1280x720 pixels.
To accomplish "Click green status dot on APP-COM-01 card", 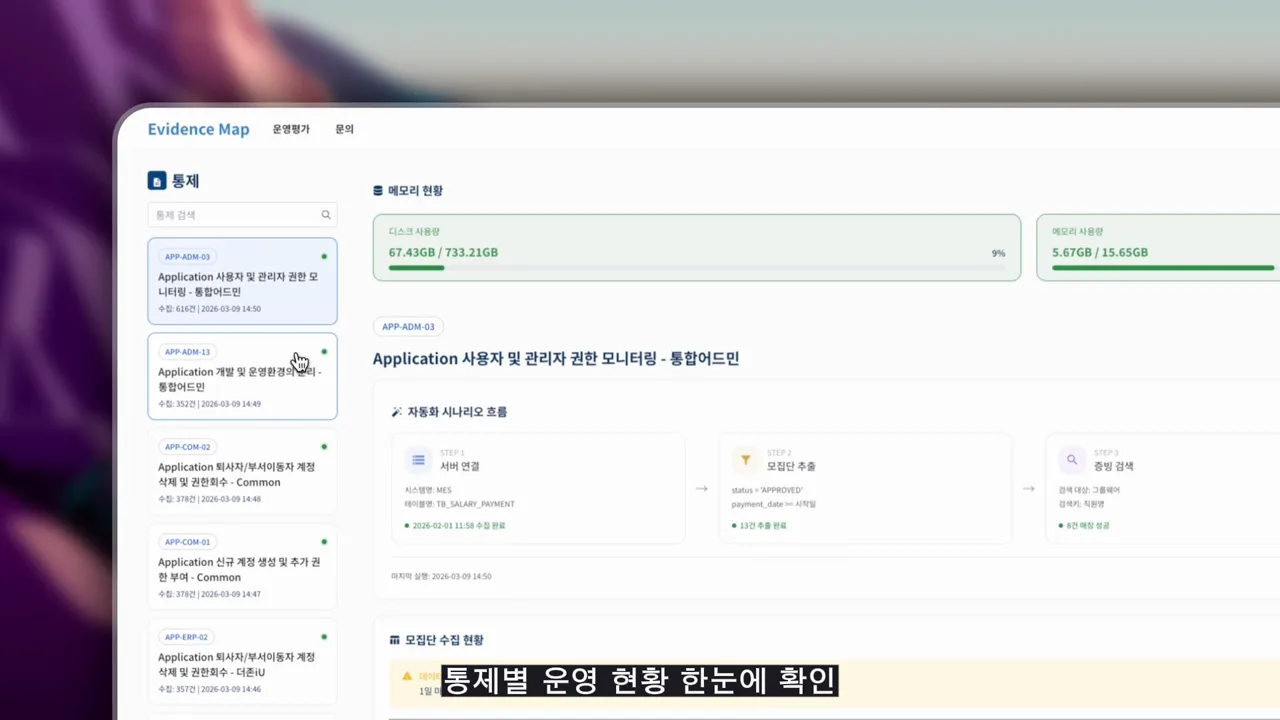I will pos(324,541).
